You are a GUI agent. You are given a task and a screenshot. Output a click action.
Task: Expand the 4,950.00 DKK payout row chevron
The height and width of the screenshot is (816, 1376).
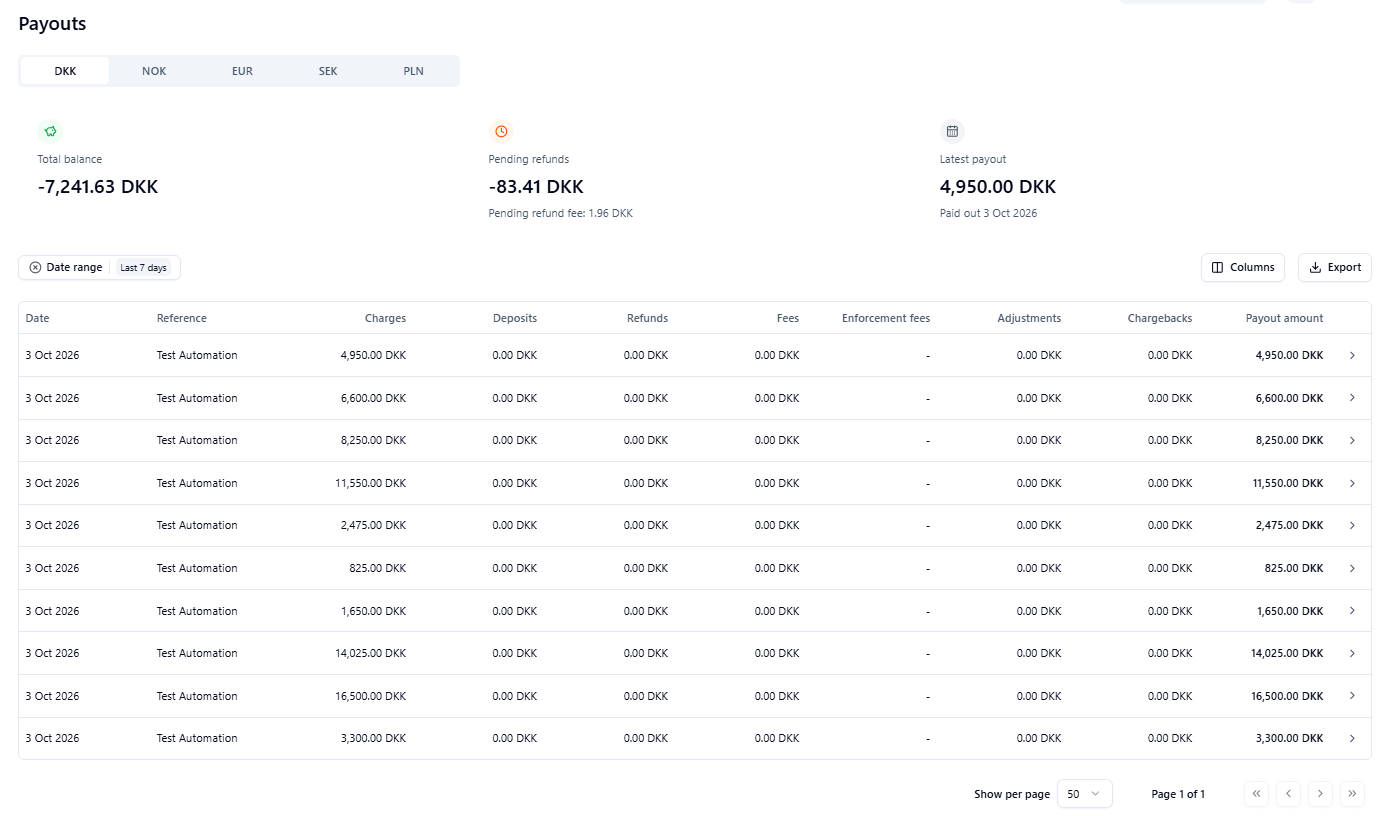tap(1352, 355)
